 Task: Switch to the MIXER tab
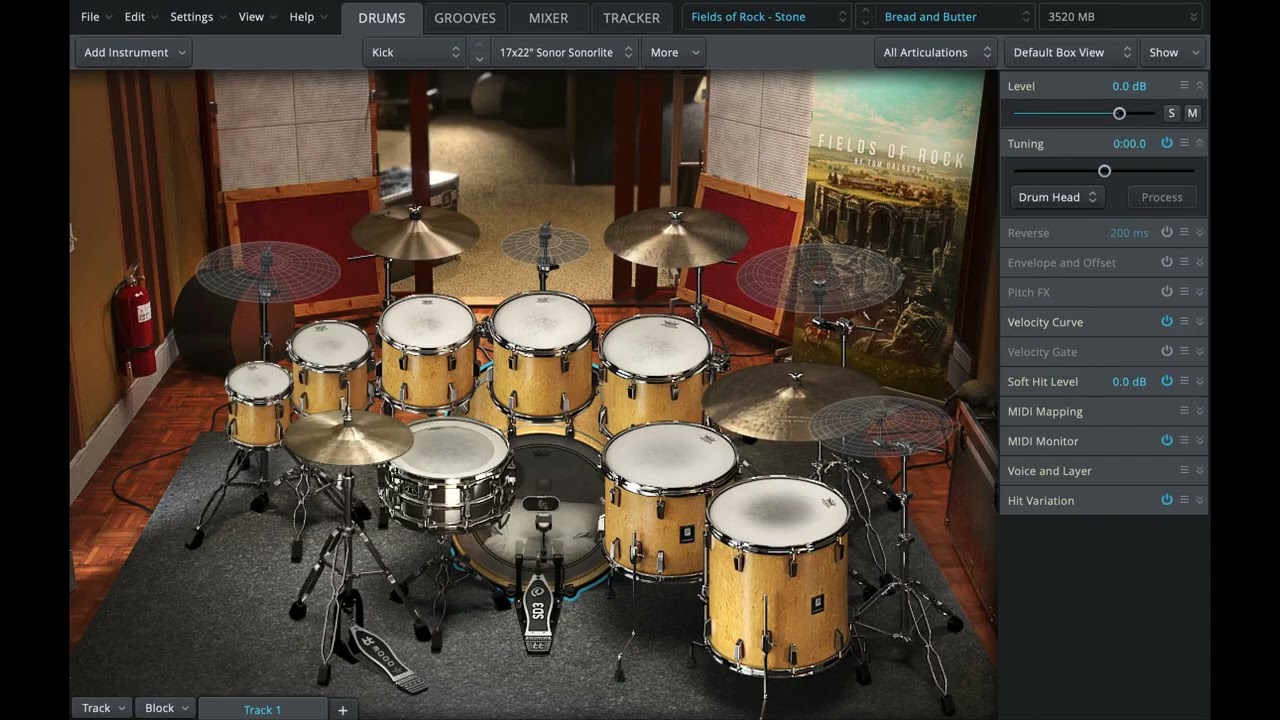(x=548, y=18)
